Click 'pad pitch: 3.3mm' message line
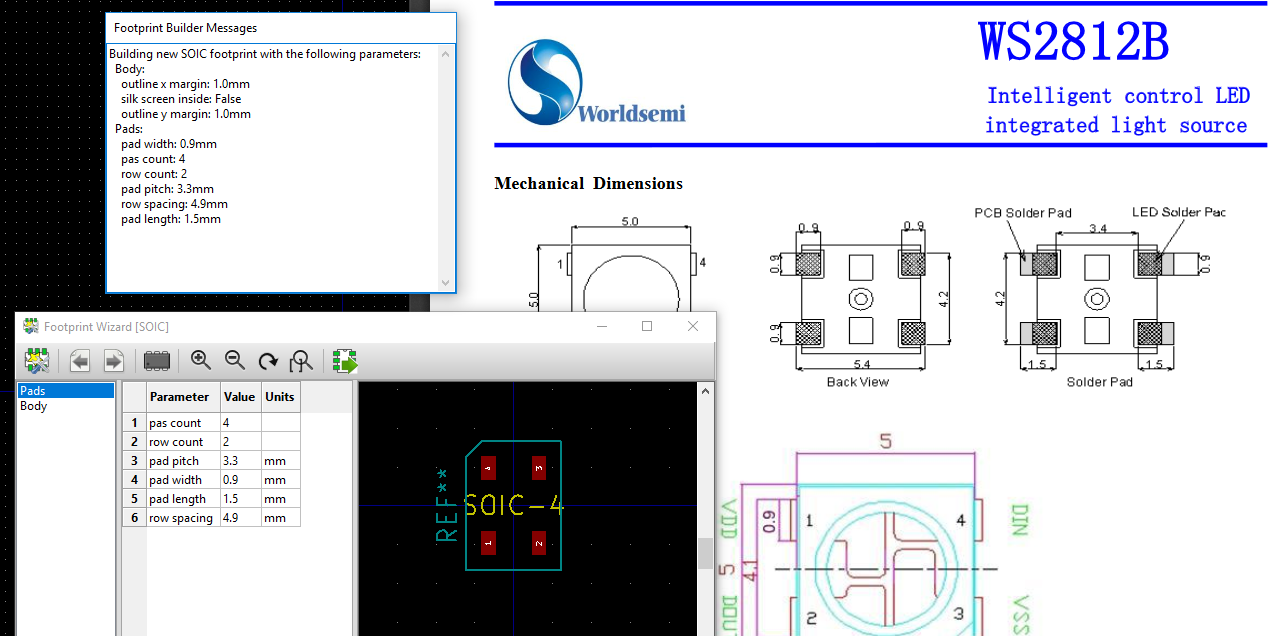The width and height of the screenshot is (1273, 636). 167,189
